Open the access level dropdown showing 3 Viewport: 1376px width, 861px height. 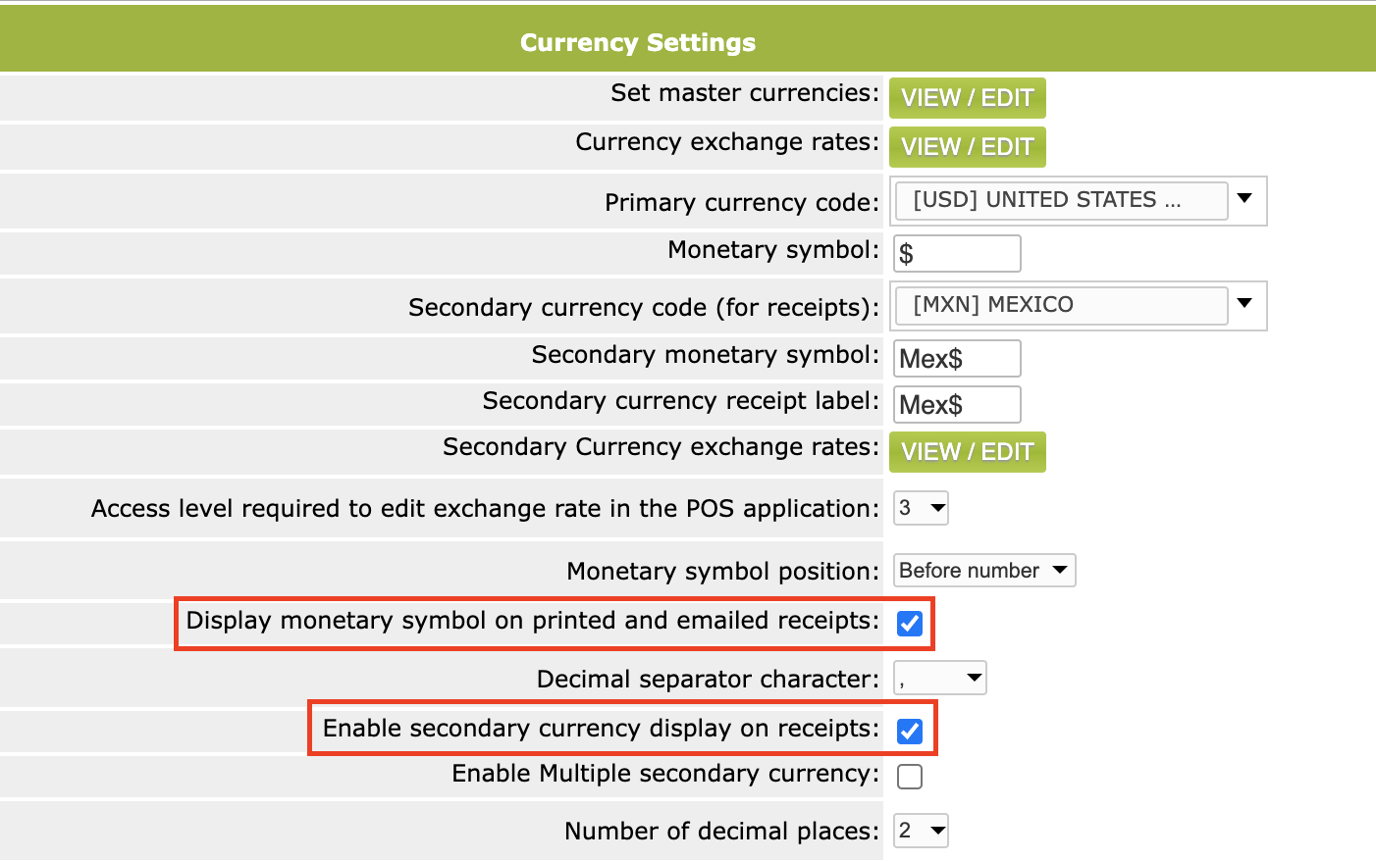918,508
